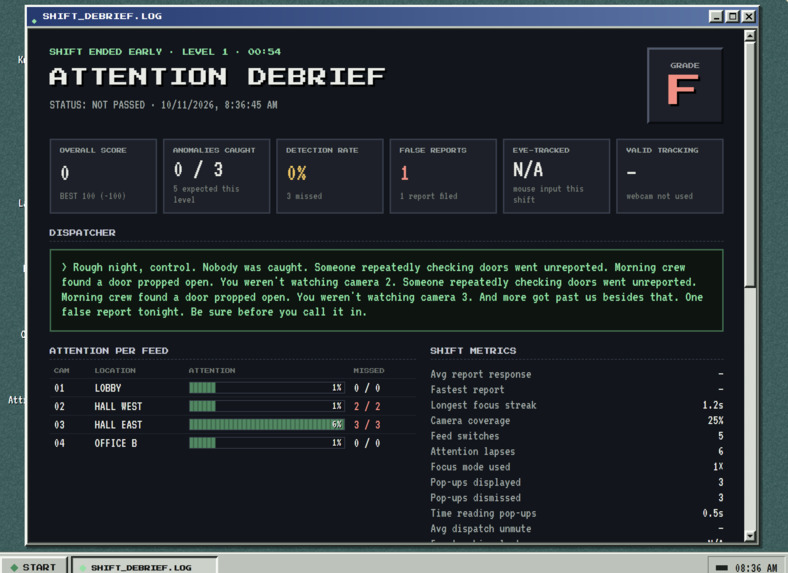
Task: Select the Detection Rate card
Action: 330,176
